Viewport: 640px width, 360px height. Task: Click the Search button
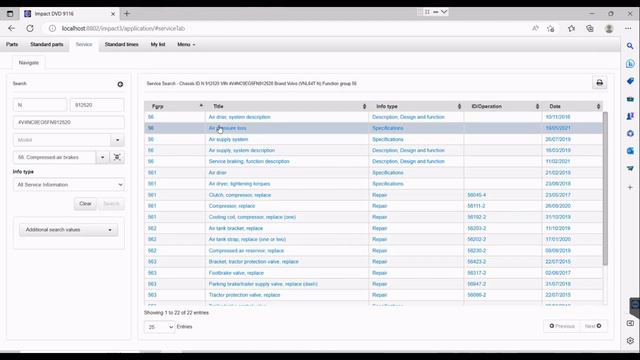[x=111, y=204]
